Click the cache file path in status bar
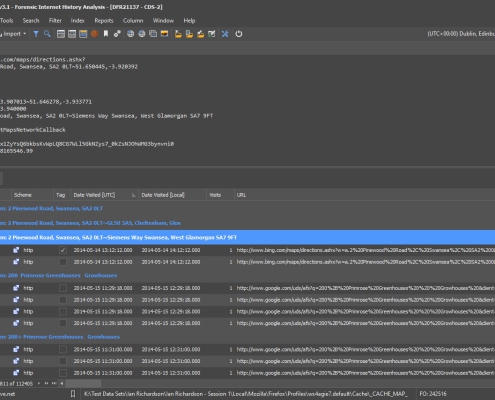 (246, 394)
